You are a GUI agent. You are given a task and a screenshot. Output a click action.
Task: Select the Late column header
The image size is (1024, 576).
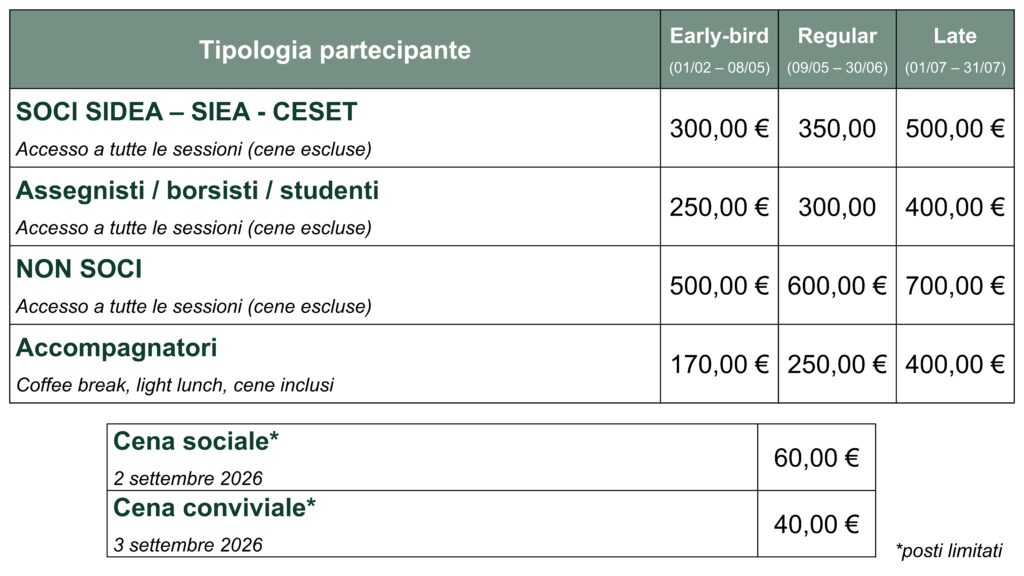(x=955, y=36)
